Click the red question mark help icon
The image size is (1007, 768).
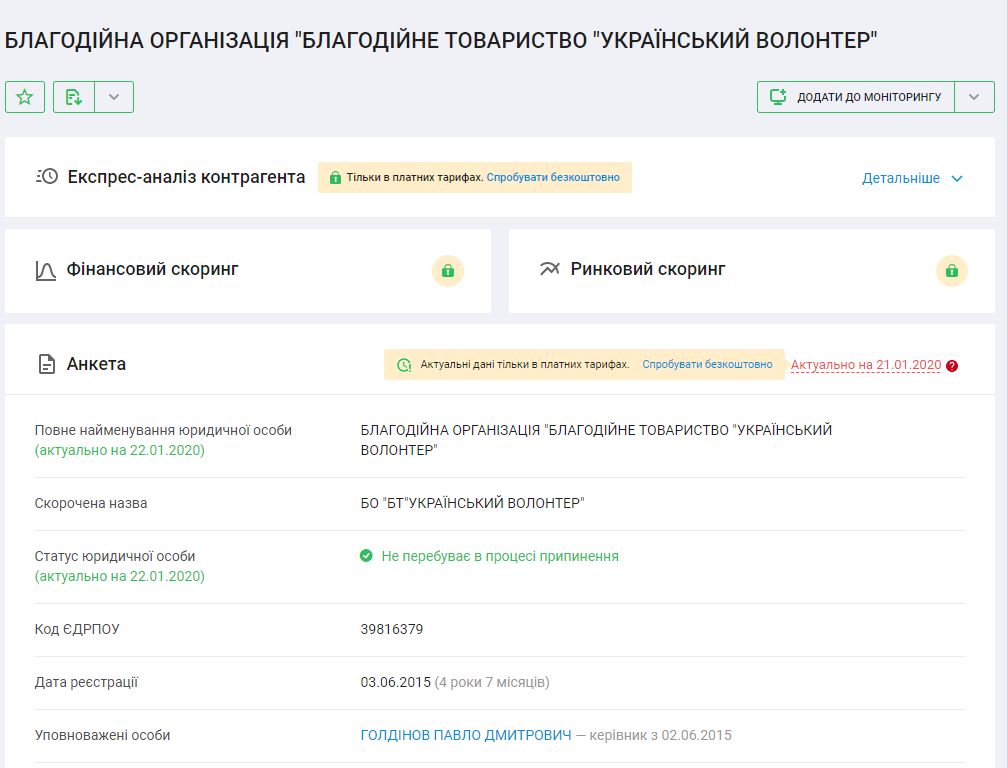click(952, 366)
